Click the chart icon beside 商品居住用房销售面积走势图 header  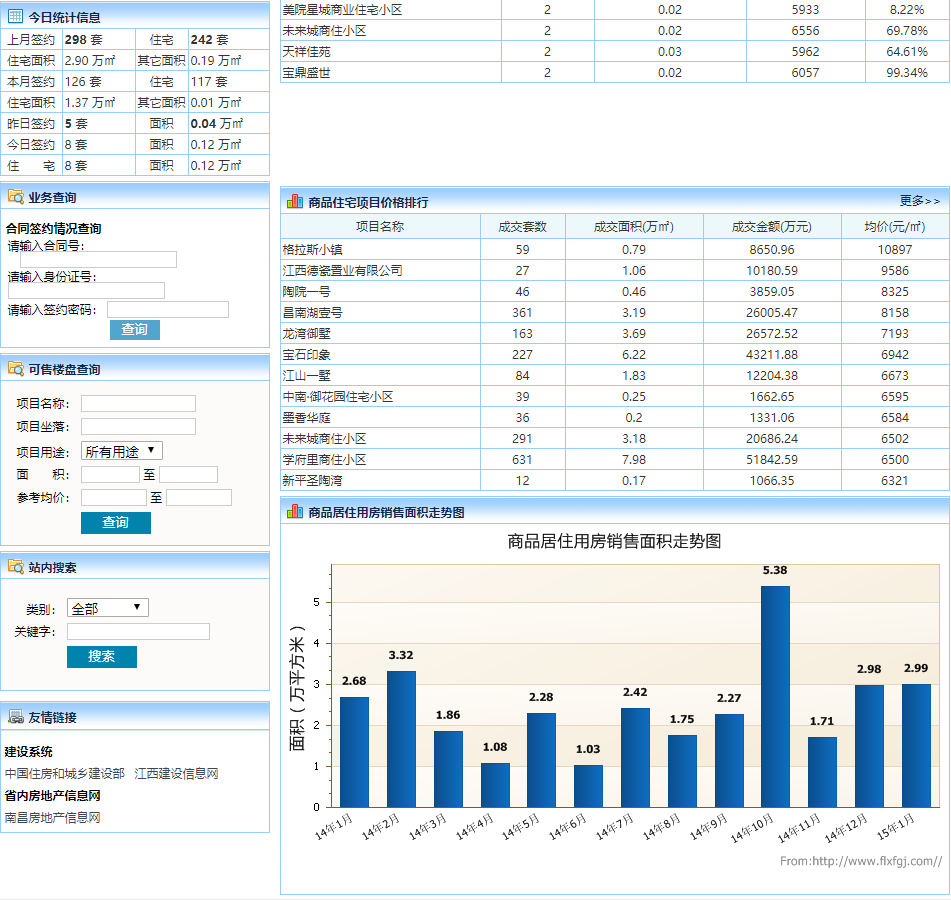tap(295, 512)
